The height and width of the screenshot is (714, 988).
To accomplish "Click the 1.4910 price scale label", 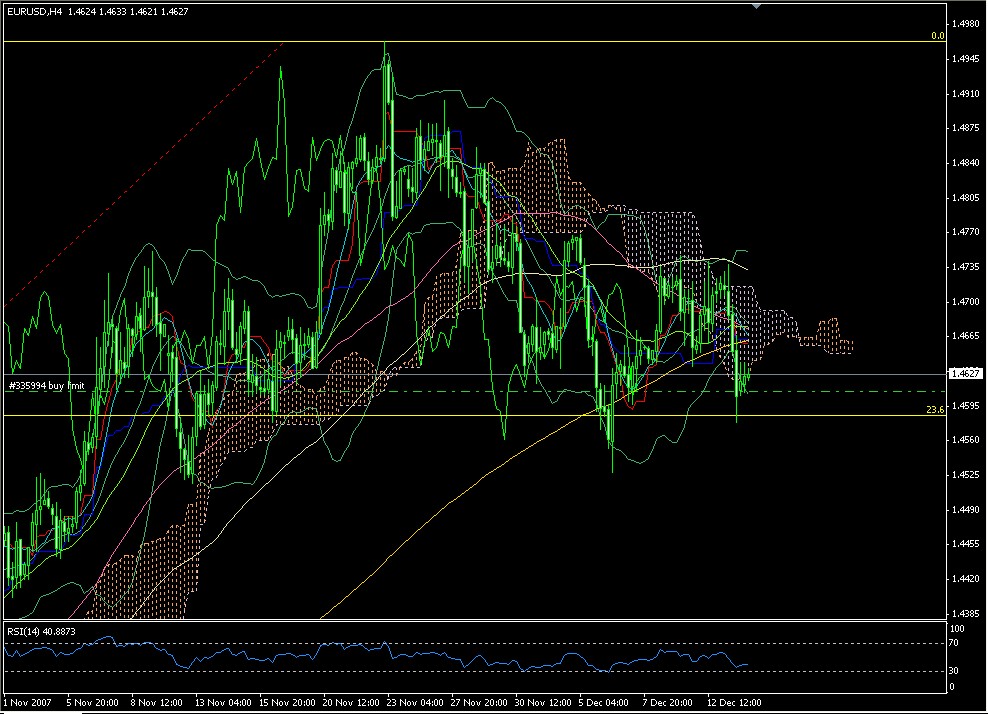I will [965, 93].
